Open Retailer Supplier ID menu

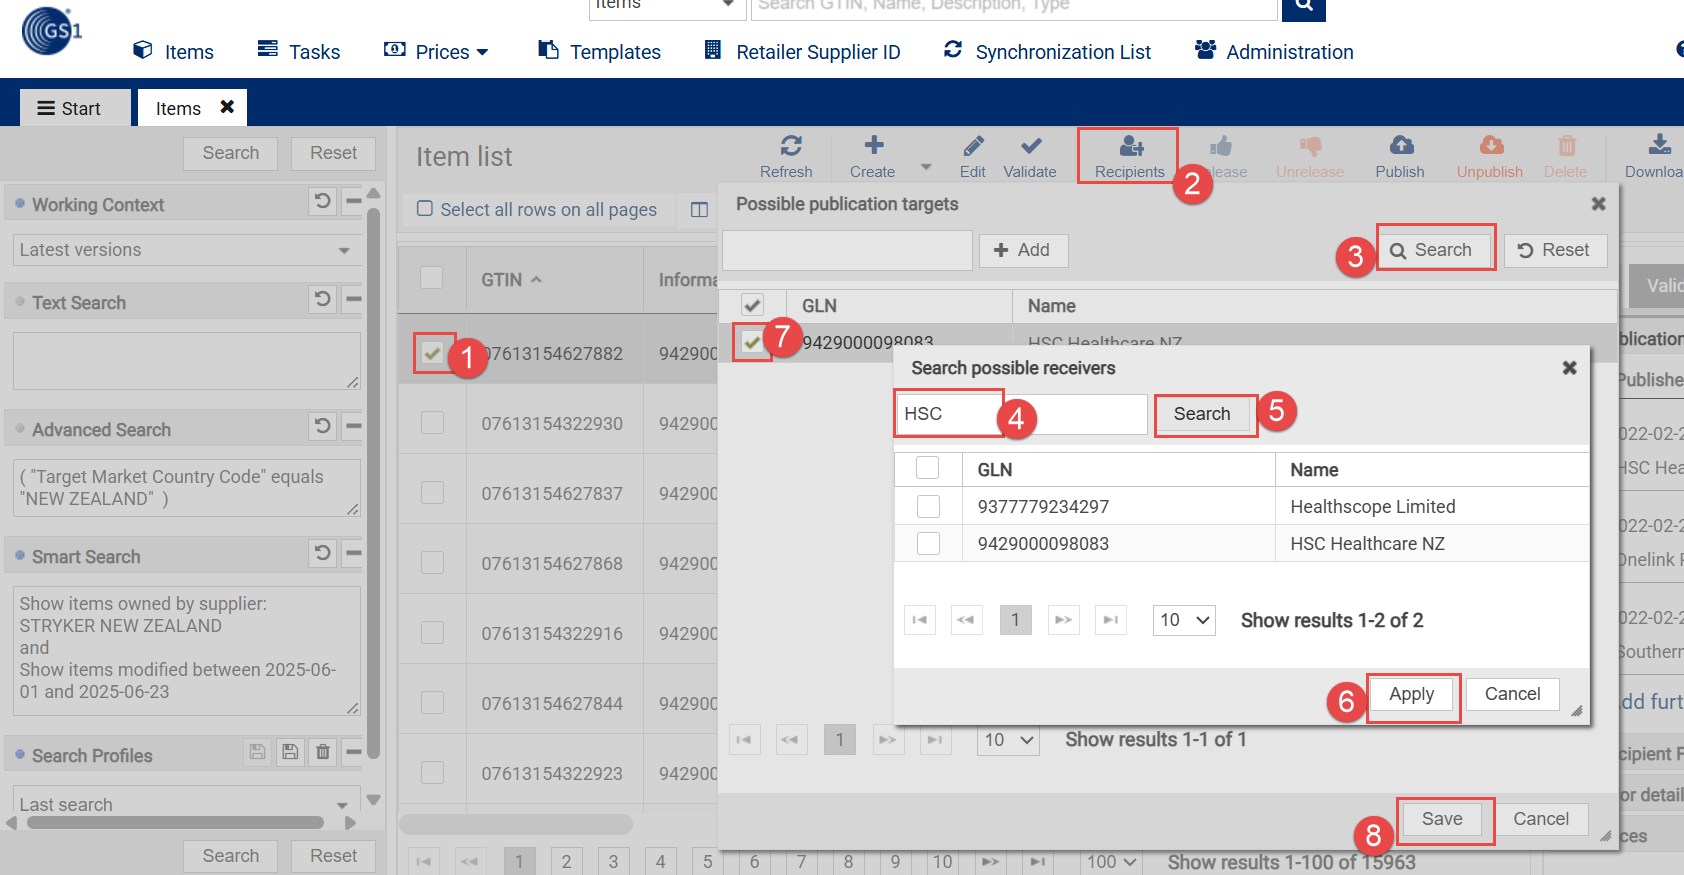coord(802,51)
